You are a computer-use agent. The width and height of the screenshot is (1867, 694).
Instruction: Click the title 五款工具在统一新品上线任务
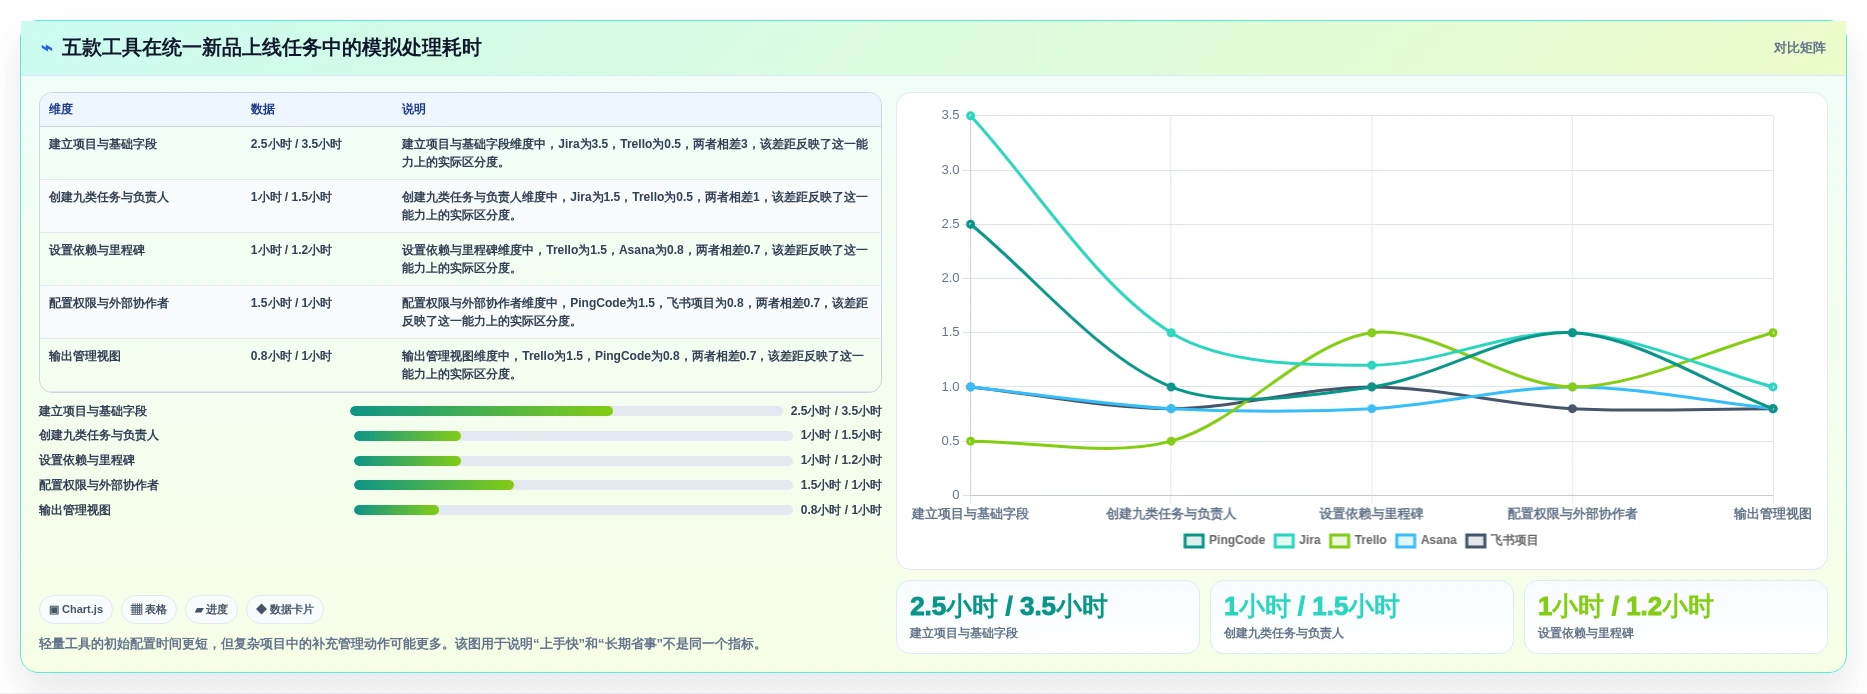[272, 48]
